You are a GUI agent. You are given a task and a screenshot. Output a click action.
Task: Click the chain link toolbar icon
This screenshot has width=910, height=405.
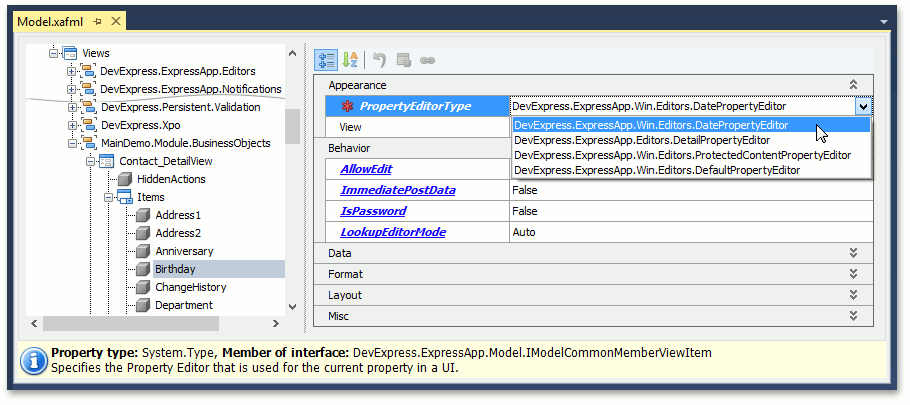click(428, 60)
